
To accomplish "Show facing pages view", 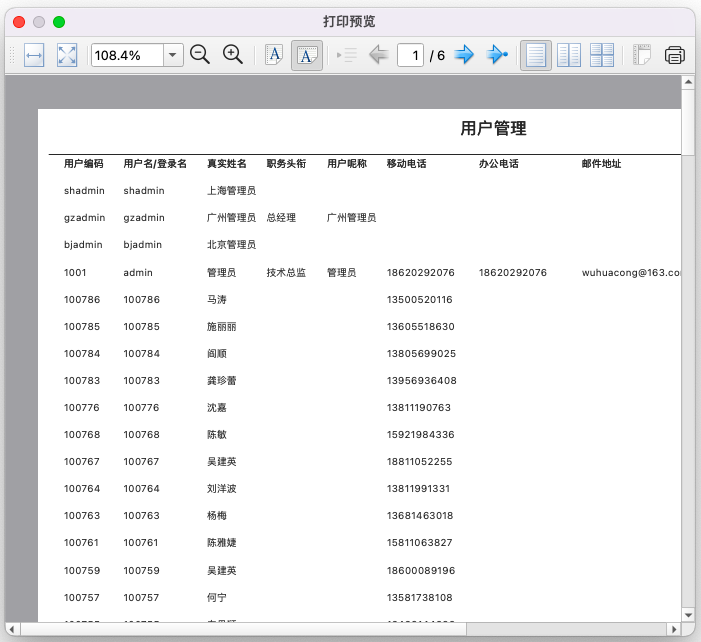I will 569,56.
